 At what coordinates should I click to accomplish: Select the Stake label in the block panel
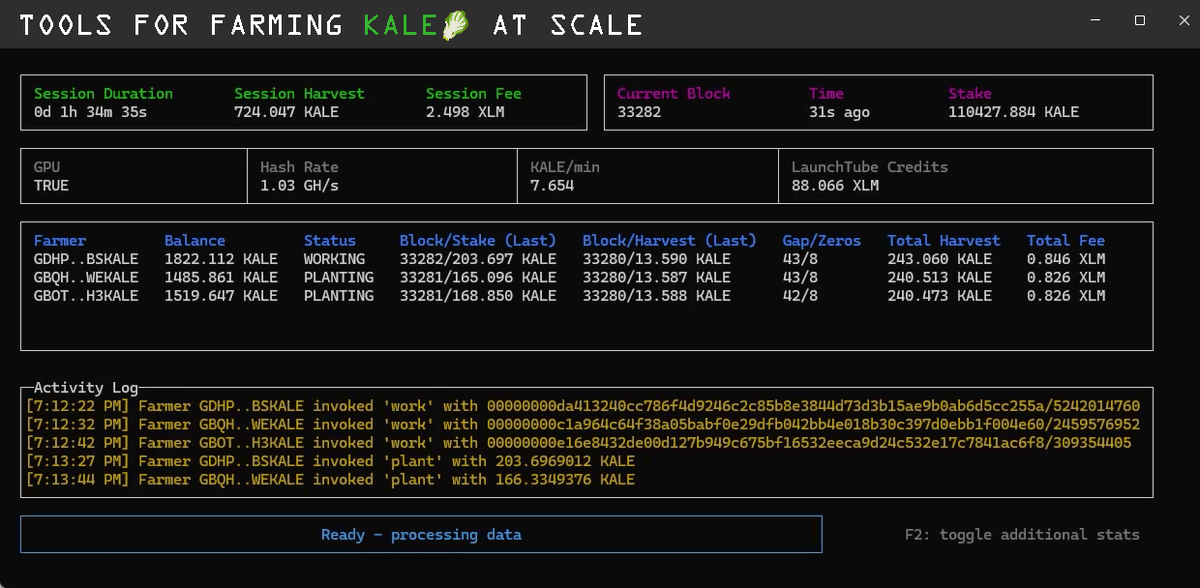click(970, 93)
